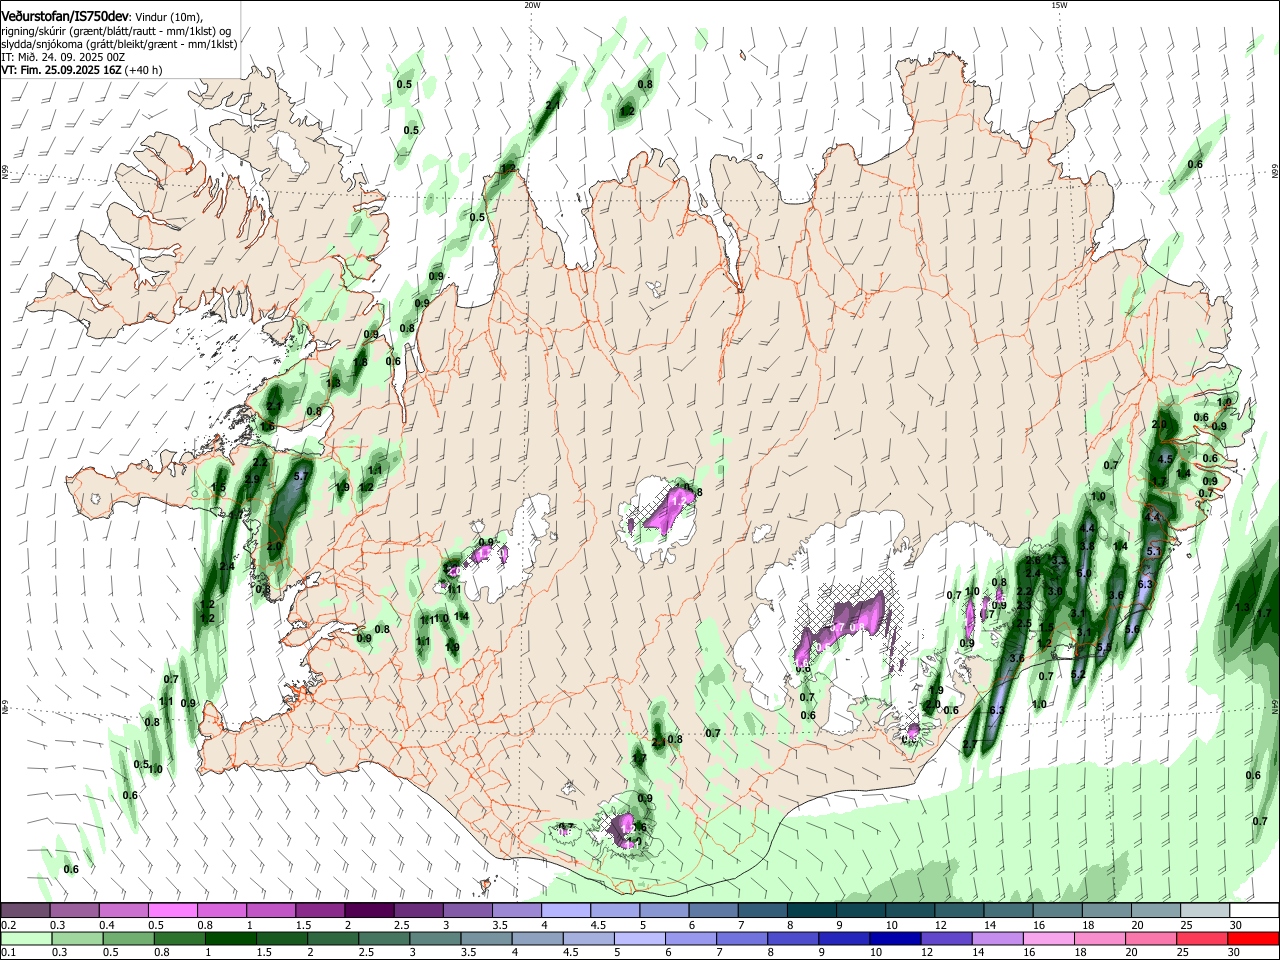Select the bright pink 0.5 swatch in upper legend row
This screenshot has height=960, width=1280.
pos(172,911)
